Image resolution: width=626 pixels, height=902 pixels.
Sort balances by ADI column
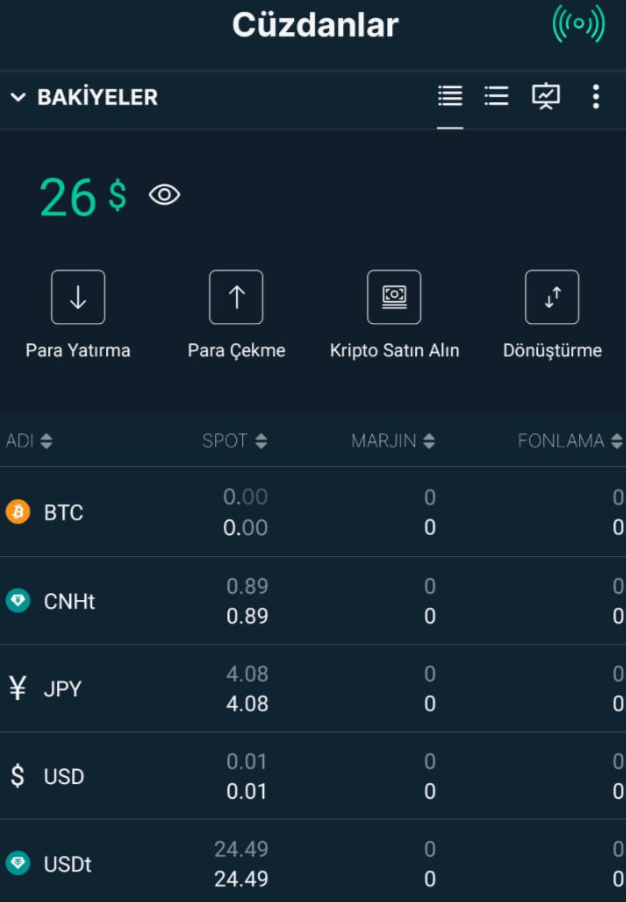coord(29,441)
